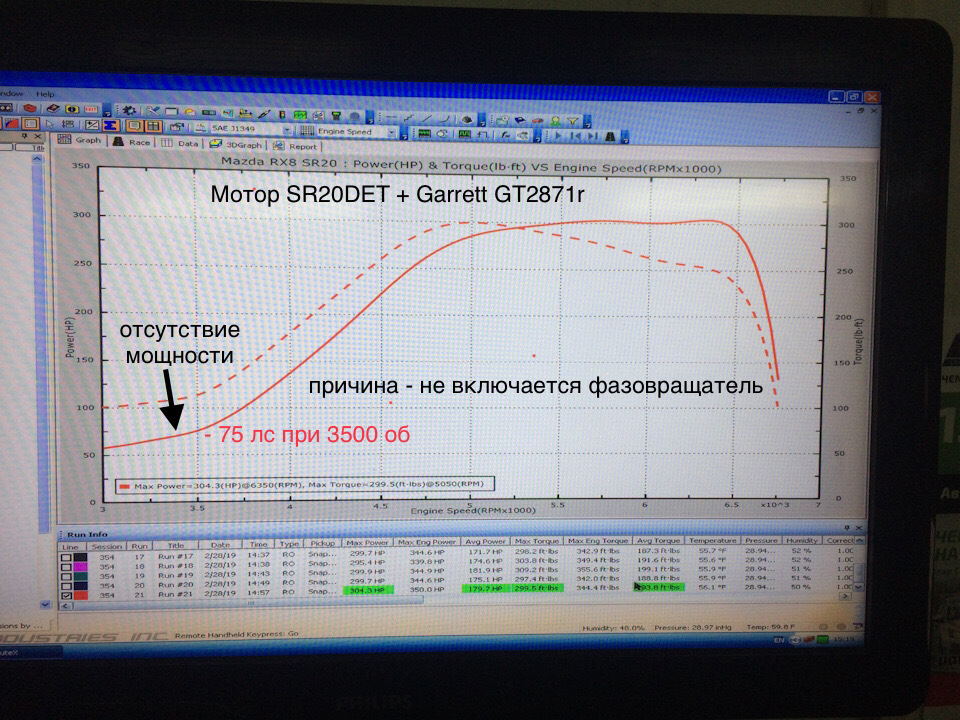The width and height of the screenshot is (960, 720).
Task: Click the funnel filter icon
Action: [x=572, y=121]
